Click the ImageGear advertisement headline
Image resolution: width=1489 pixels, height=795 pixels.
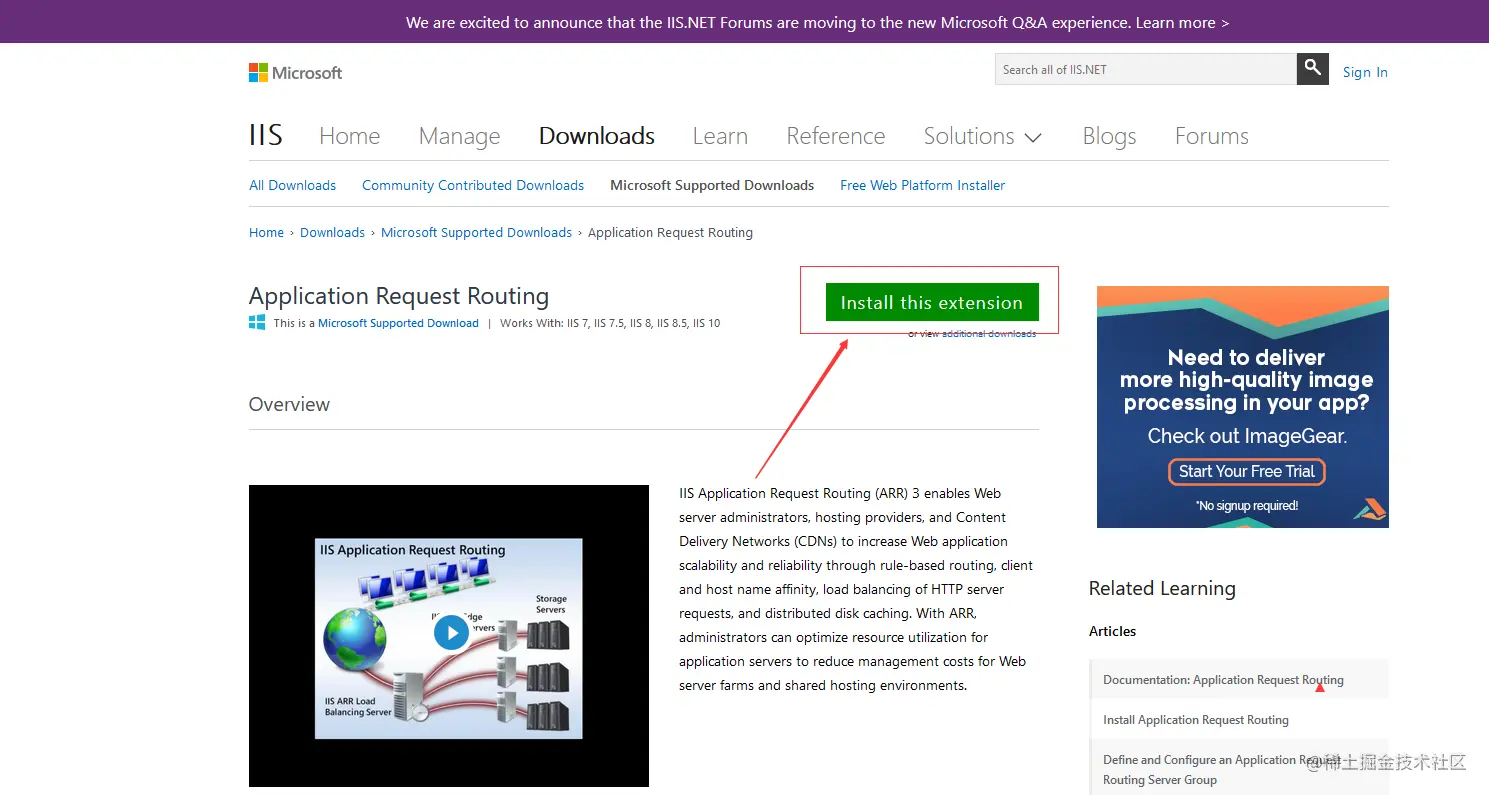coord(1246,380)
